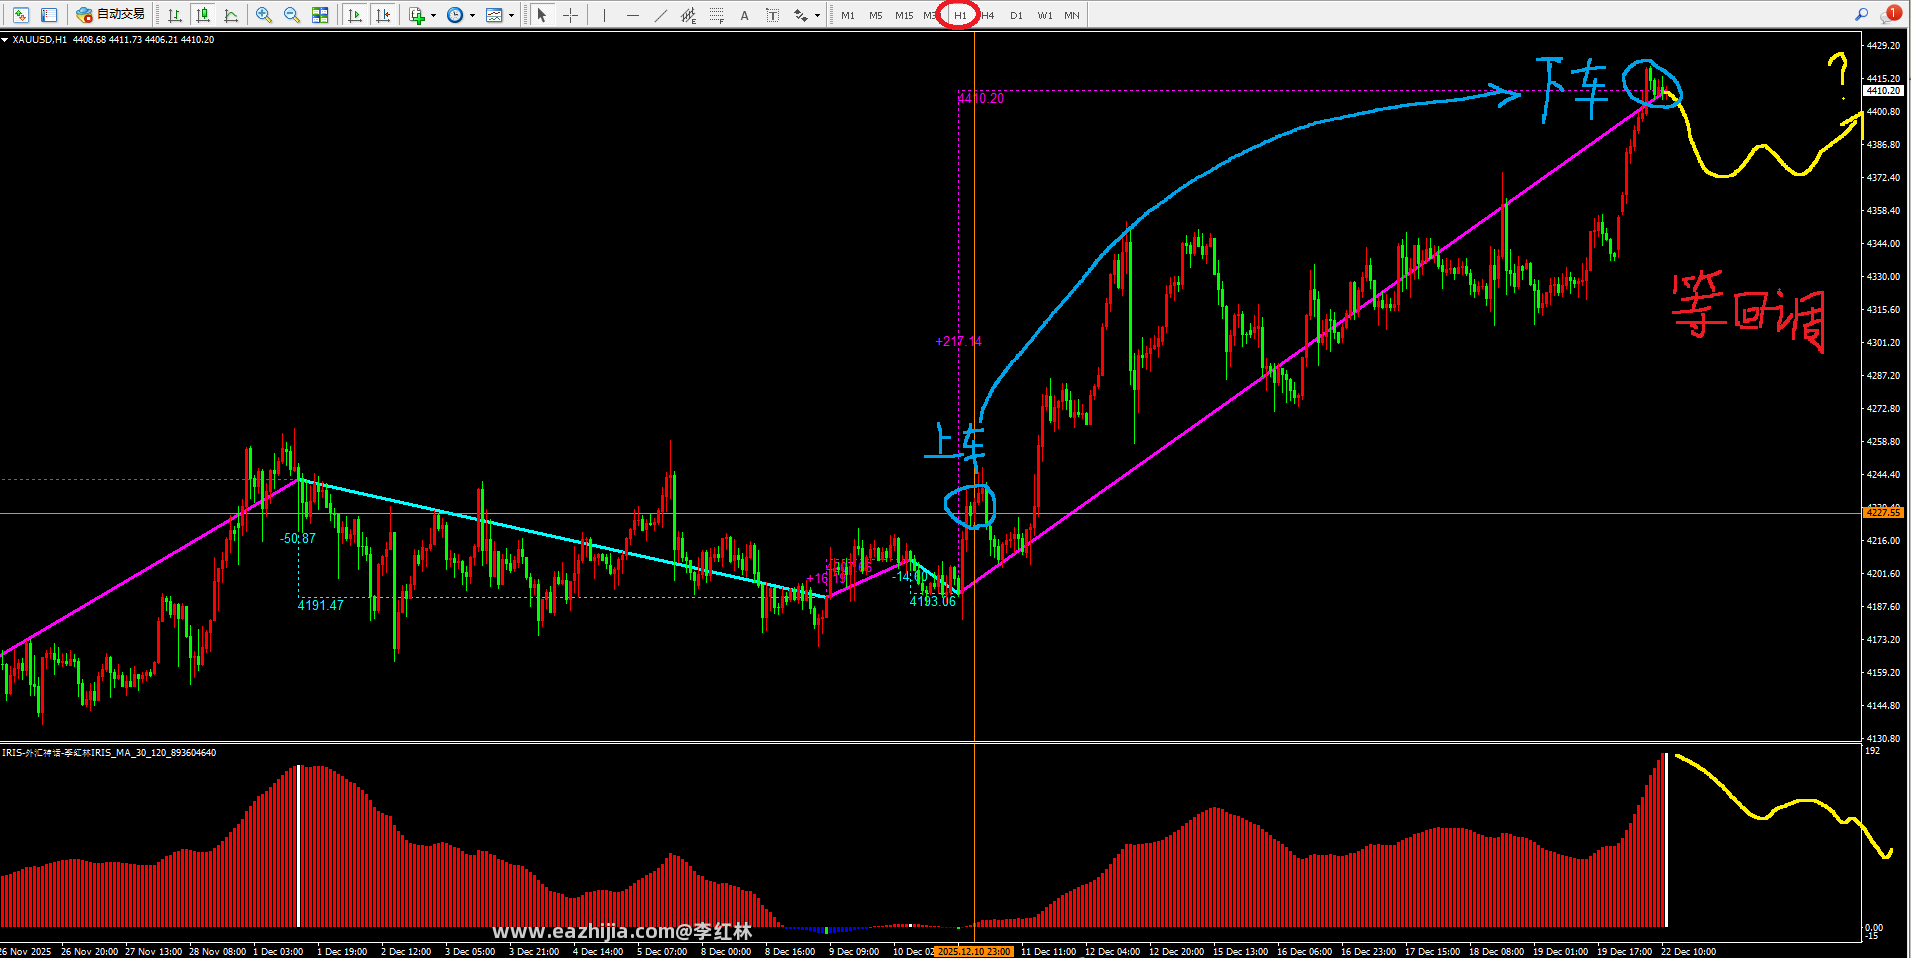The image size is (1911, 958).
Task: Select the trendline drawing tool
Action: [x=660, y=15]
